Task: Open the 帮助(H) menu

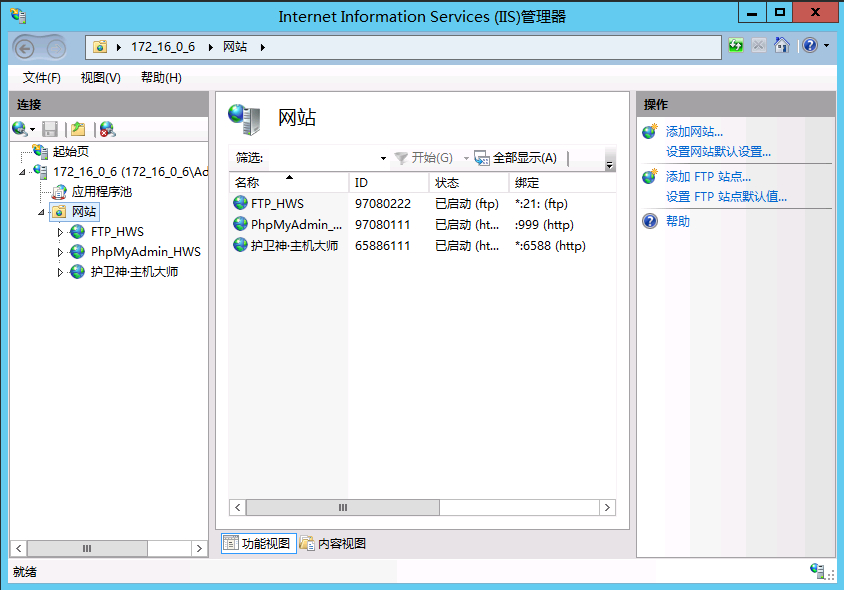Action: coord(161,78)
